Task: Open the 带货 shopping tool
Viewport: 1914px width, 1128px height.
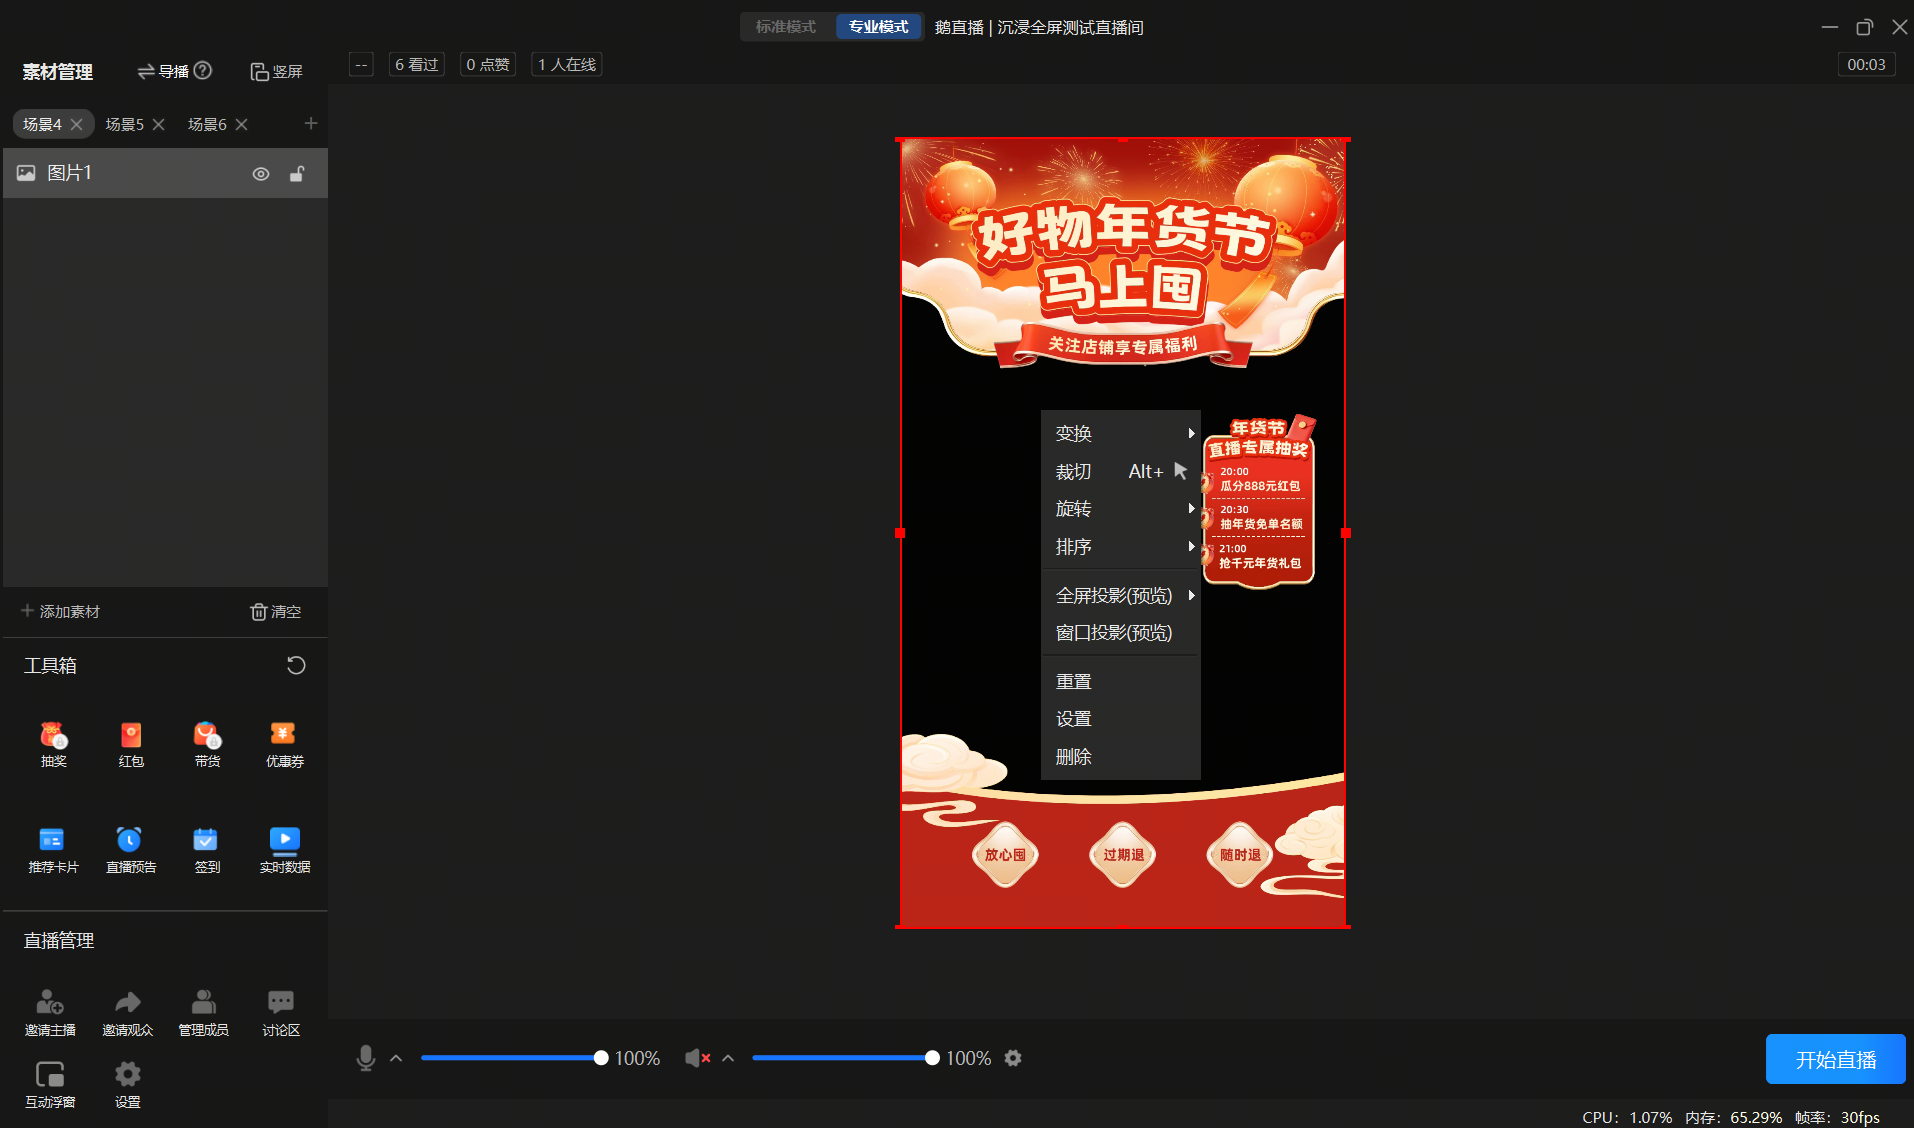Action: [x=207, y=744]
